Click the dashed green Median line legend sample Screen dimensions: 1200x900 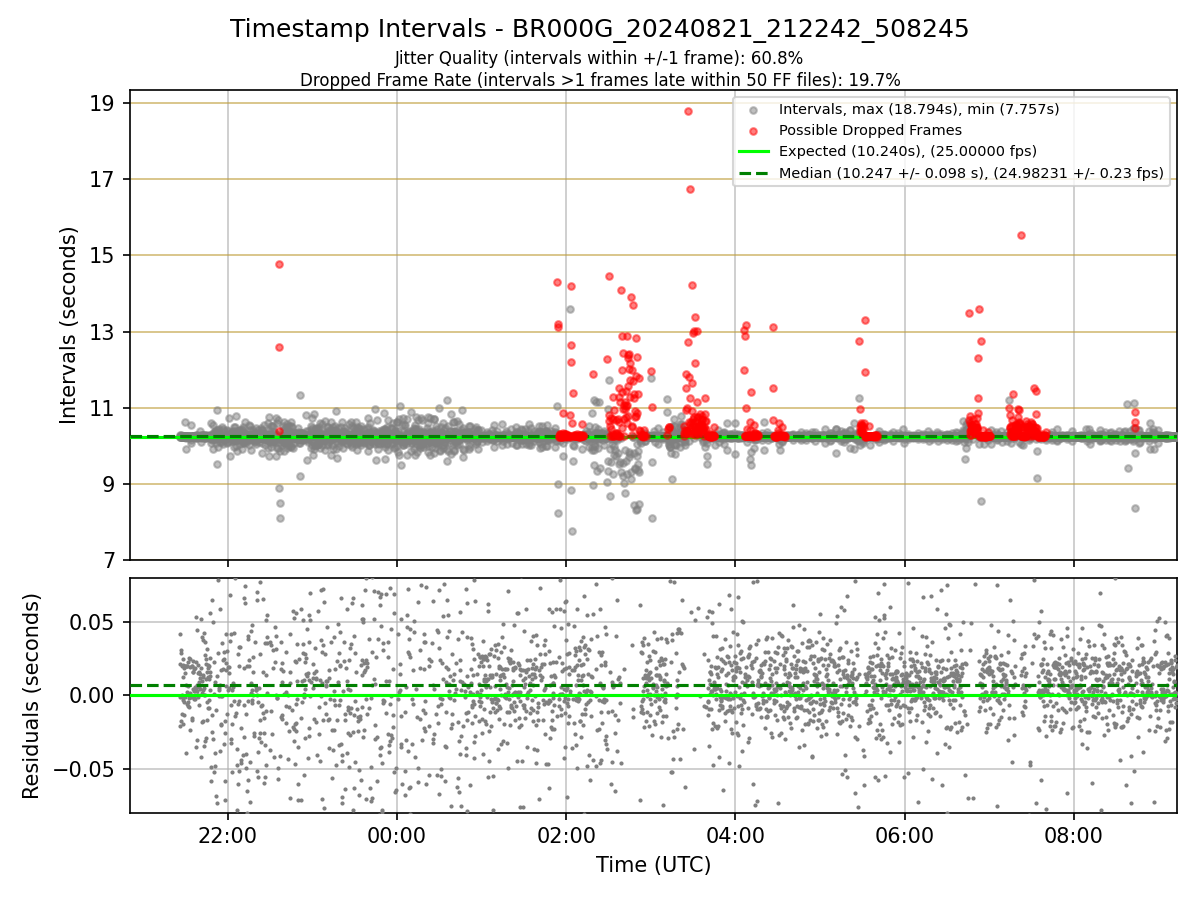click(x=754, y=174)
